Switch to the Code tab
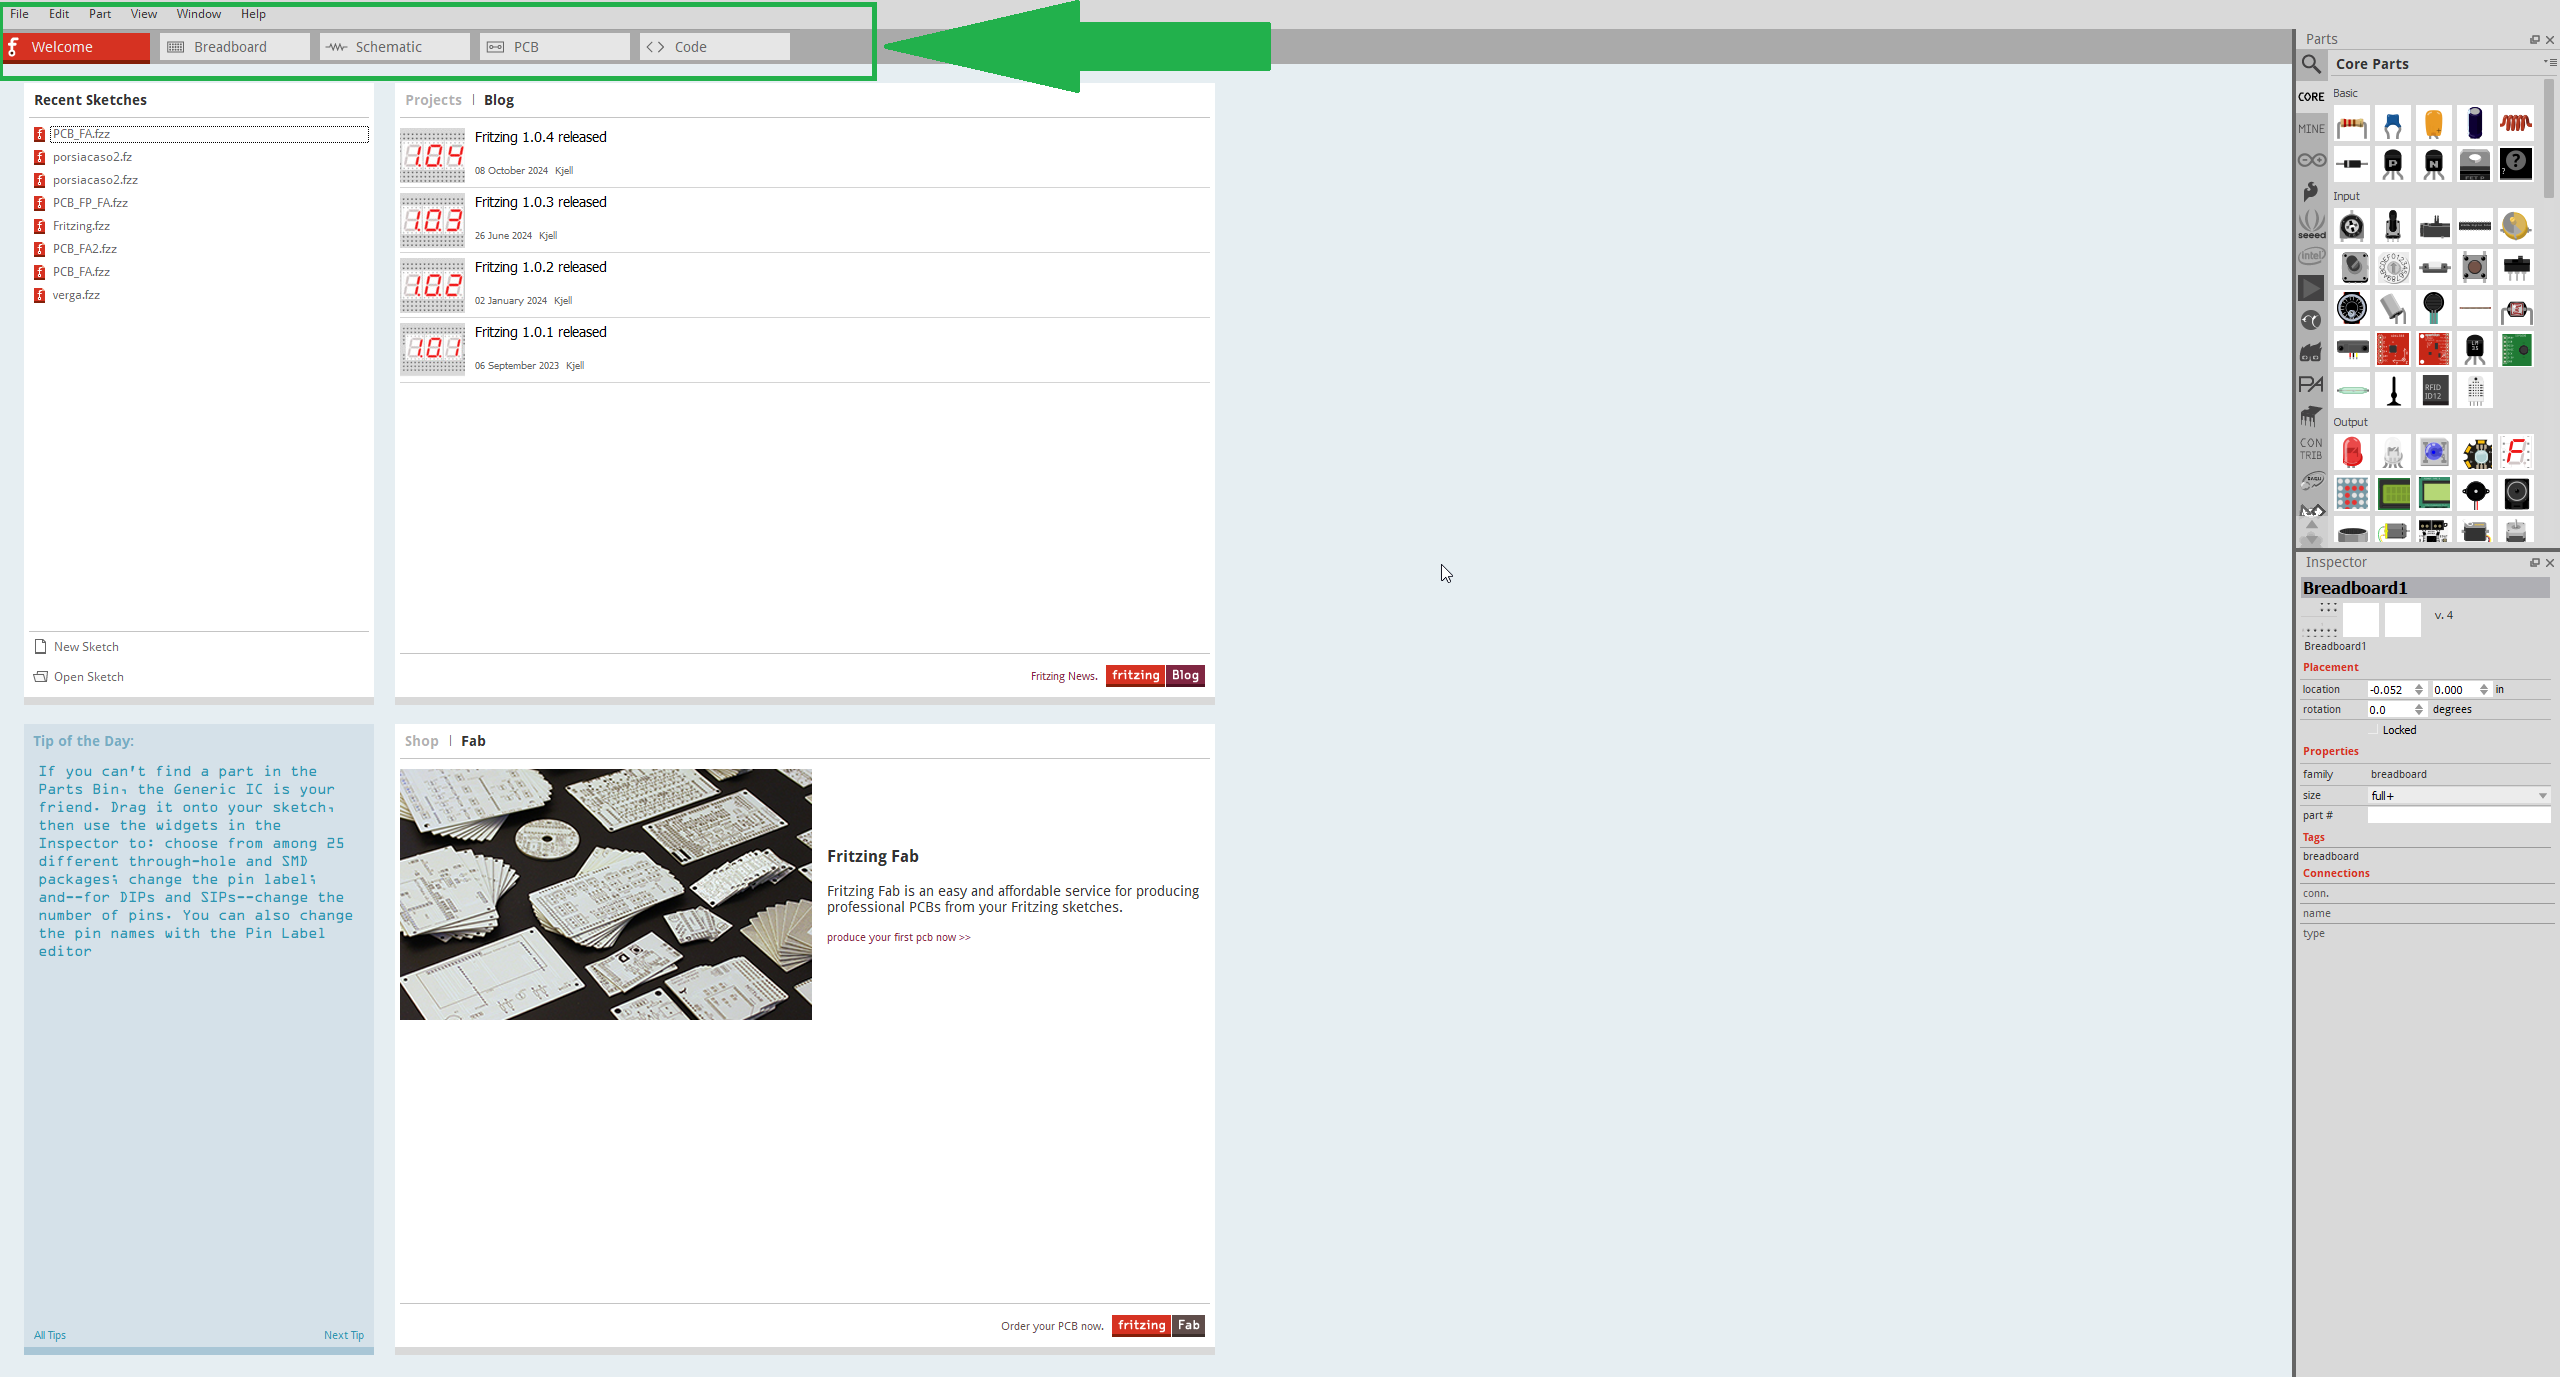The image size is (2560, 1377). tap(715, 47)
